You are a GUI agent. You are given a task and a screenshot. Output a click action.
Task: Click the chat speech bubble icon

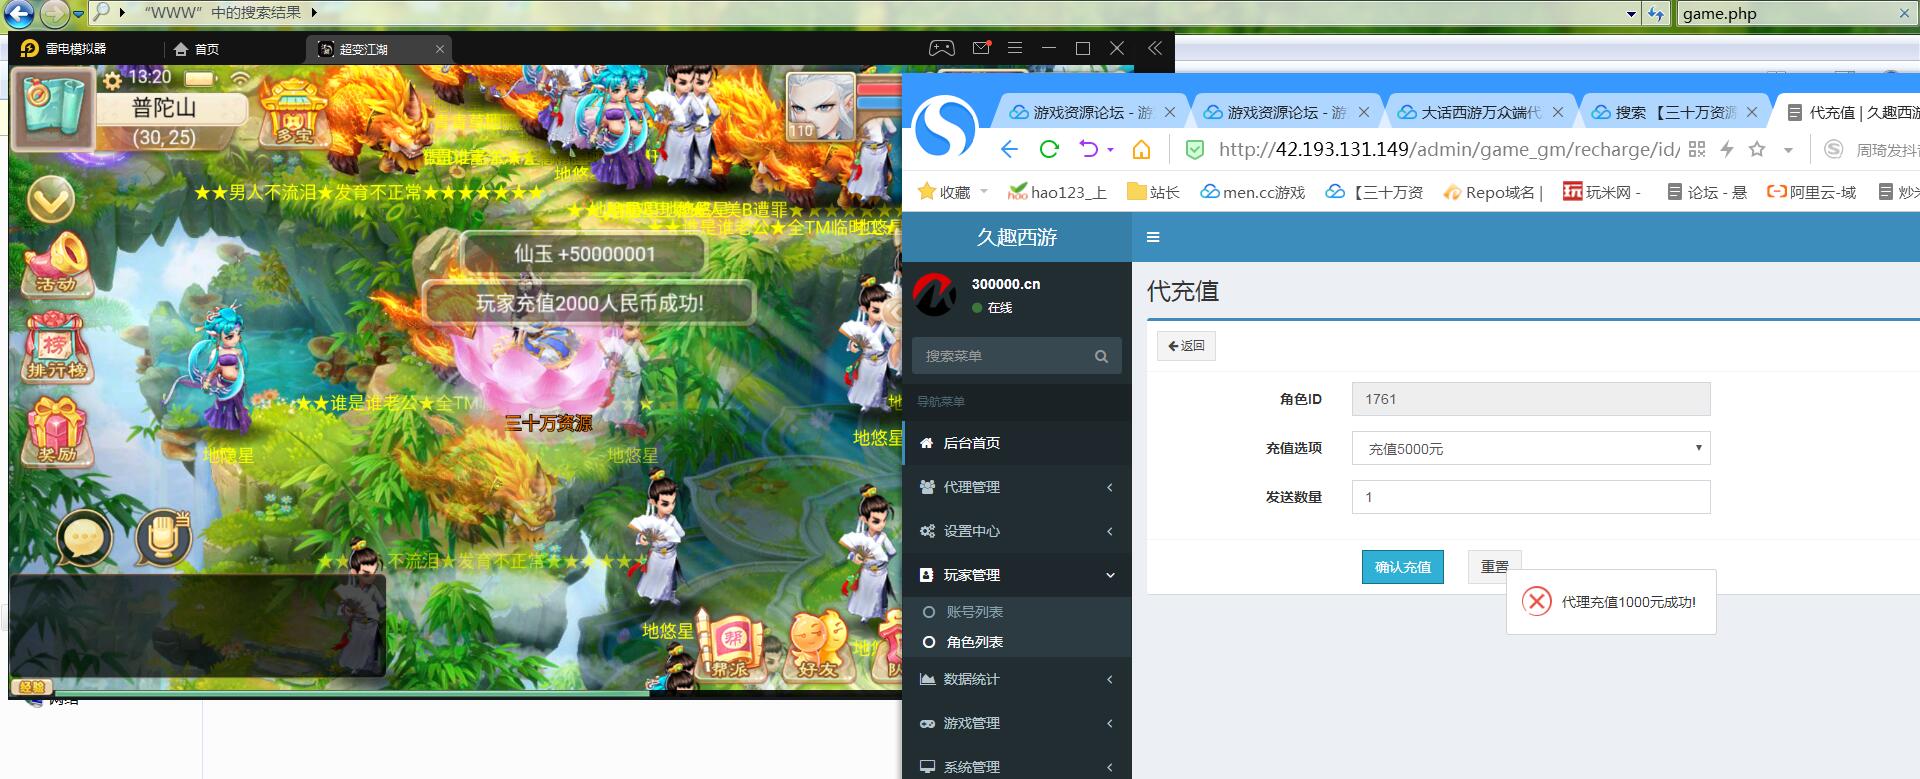84,539
